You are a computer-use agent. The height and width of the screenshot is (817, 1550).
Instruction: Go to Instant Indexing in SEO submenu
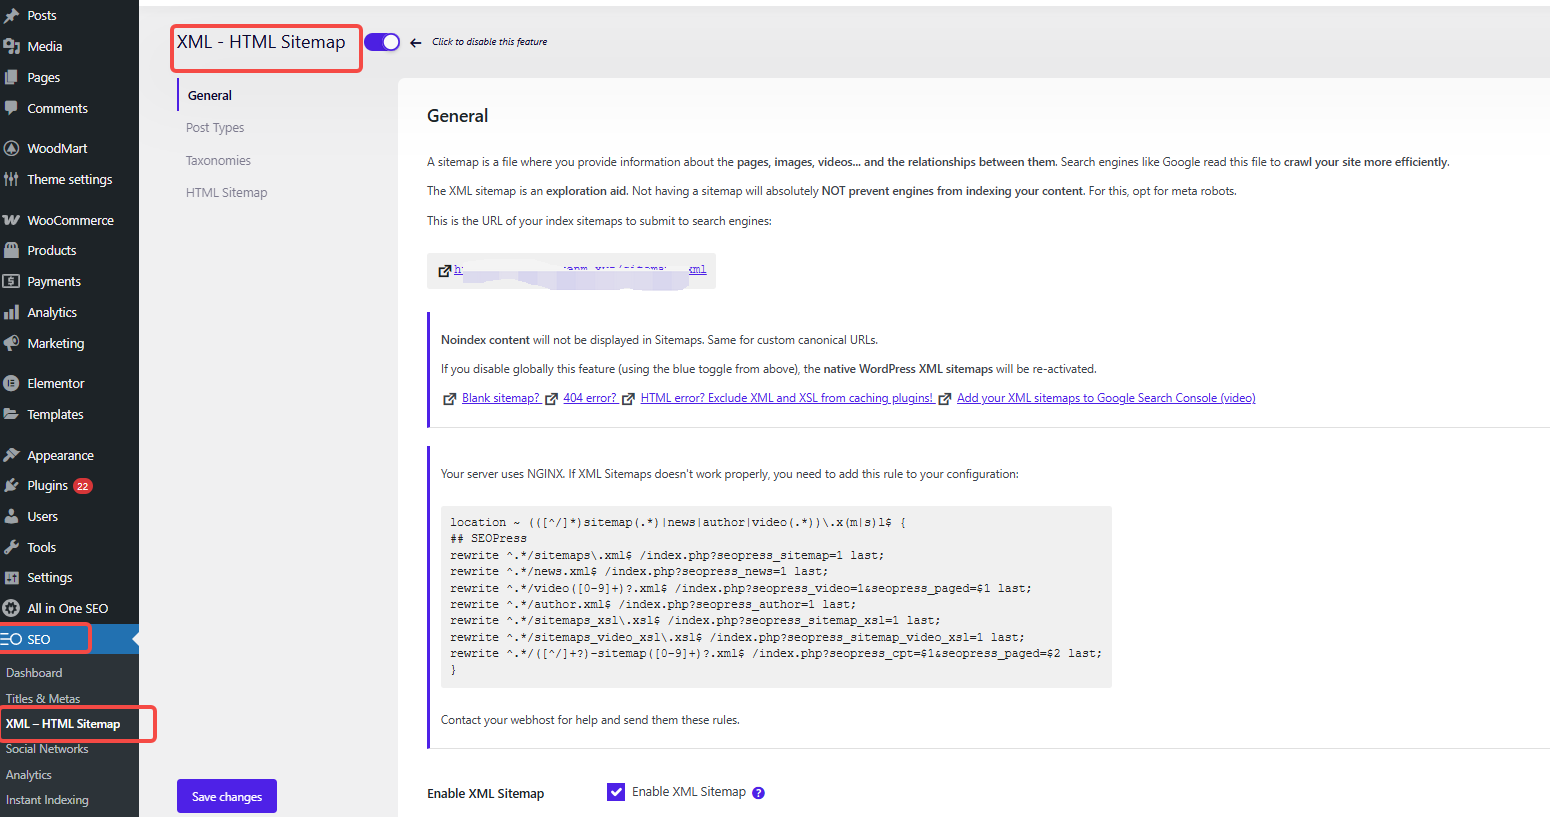click(x=47, y=800)
